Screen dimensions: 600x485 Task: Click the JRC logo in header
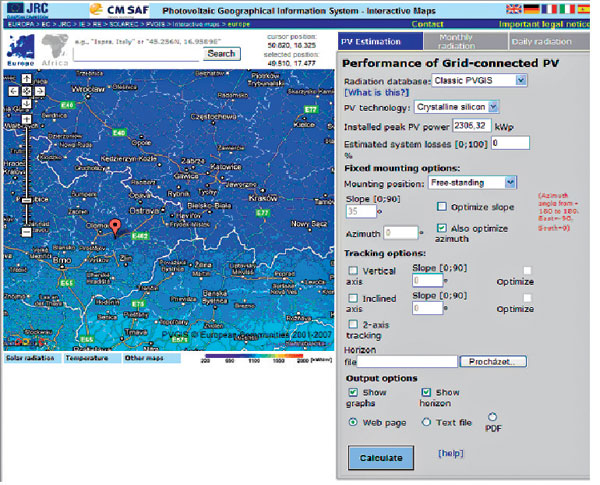(x=28, y=10)
